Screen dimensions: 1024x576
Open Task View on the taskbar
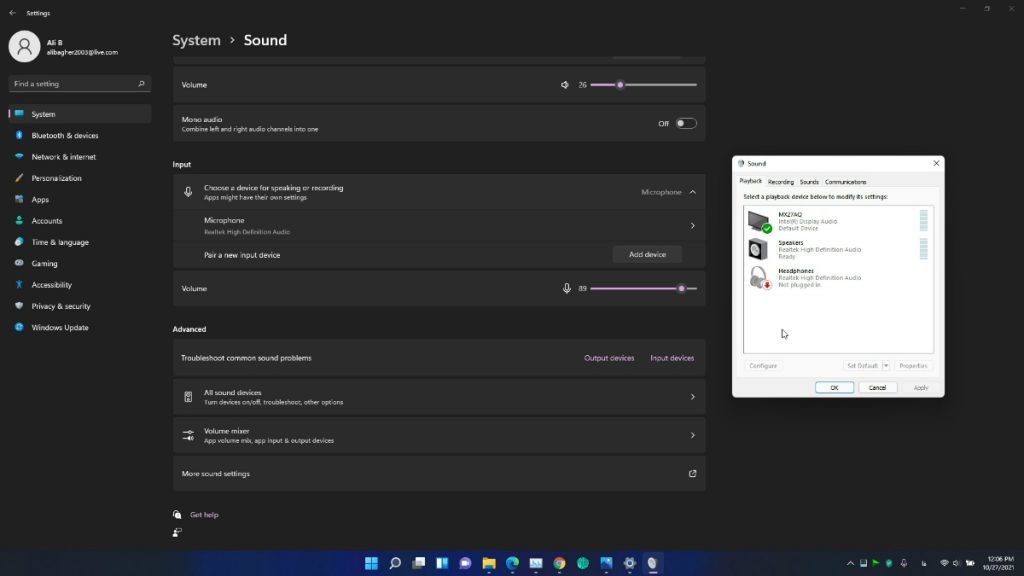coord(419,563)
